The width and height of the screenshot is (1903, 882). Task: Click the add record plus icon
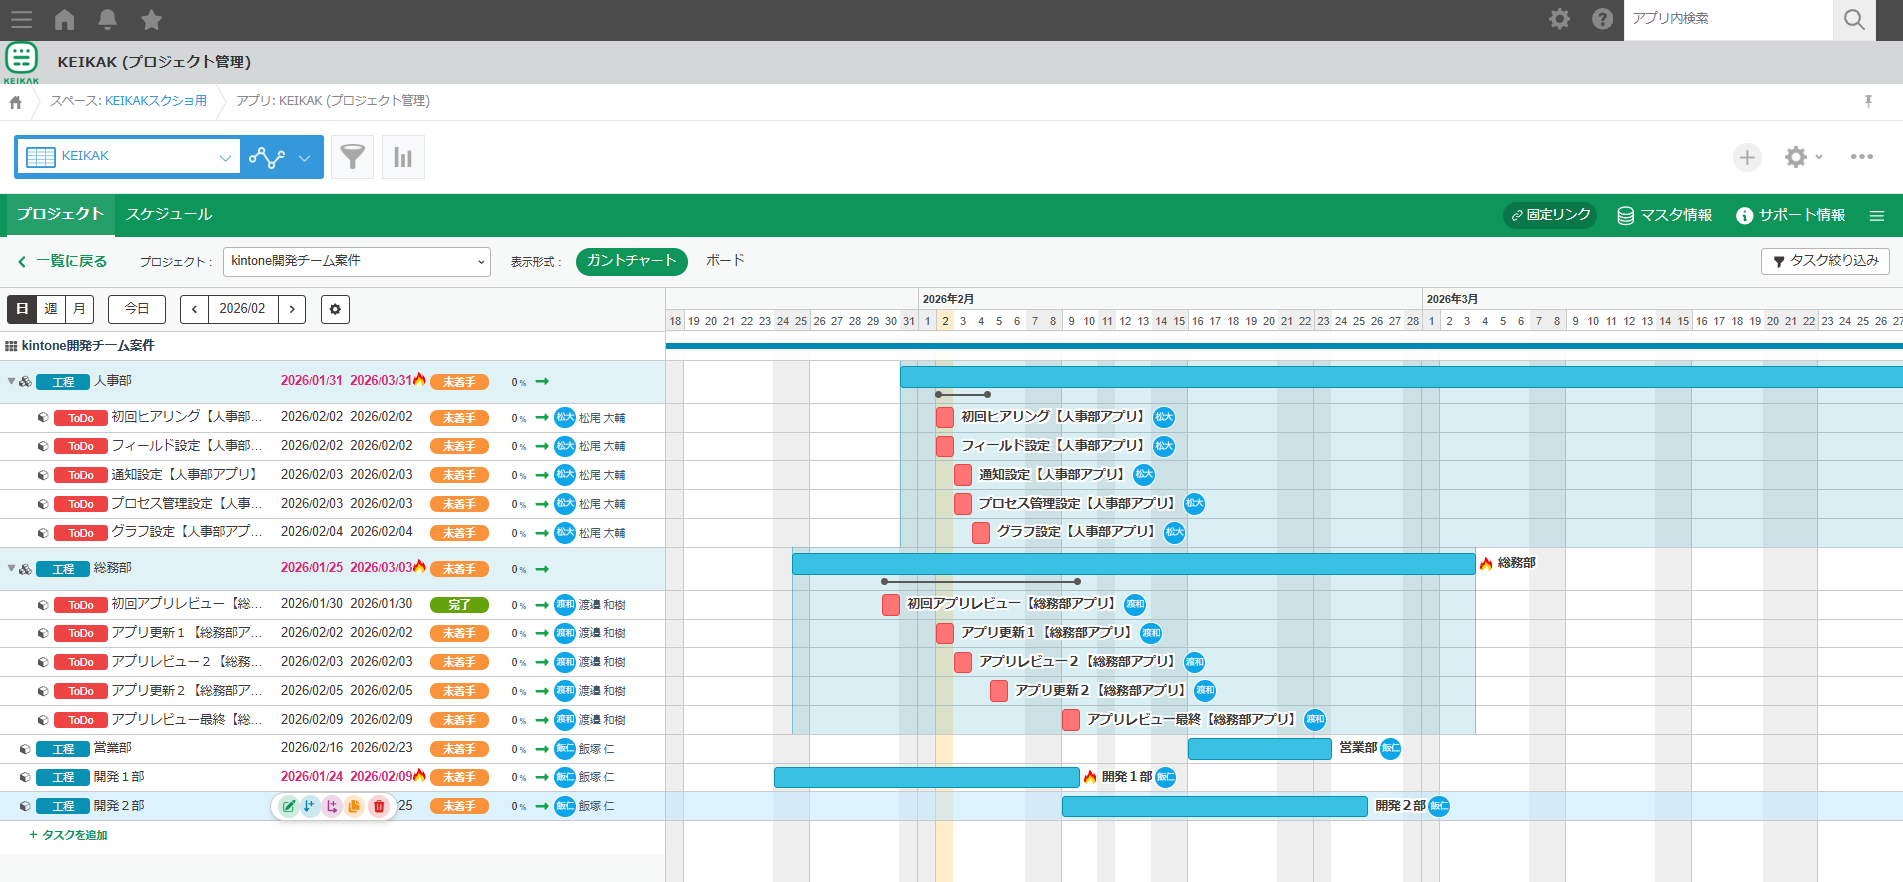tap(1746, 157)
